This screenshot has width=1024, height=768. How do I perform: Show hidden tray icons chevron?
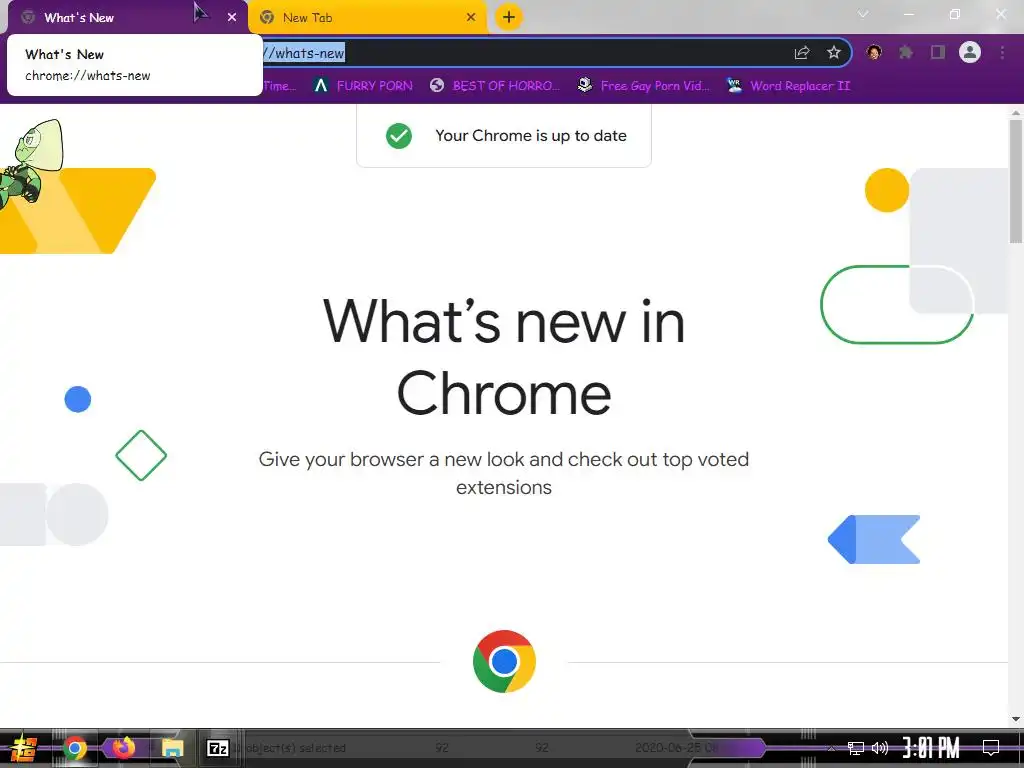[831, 748]
